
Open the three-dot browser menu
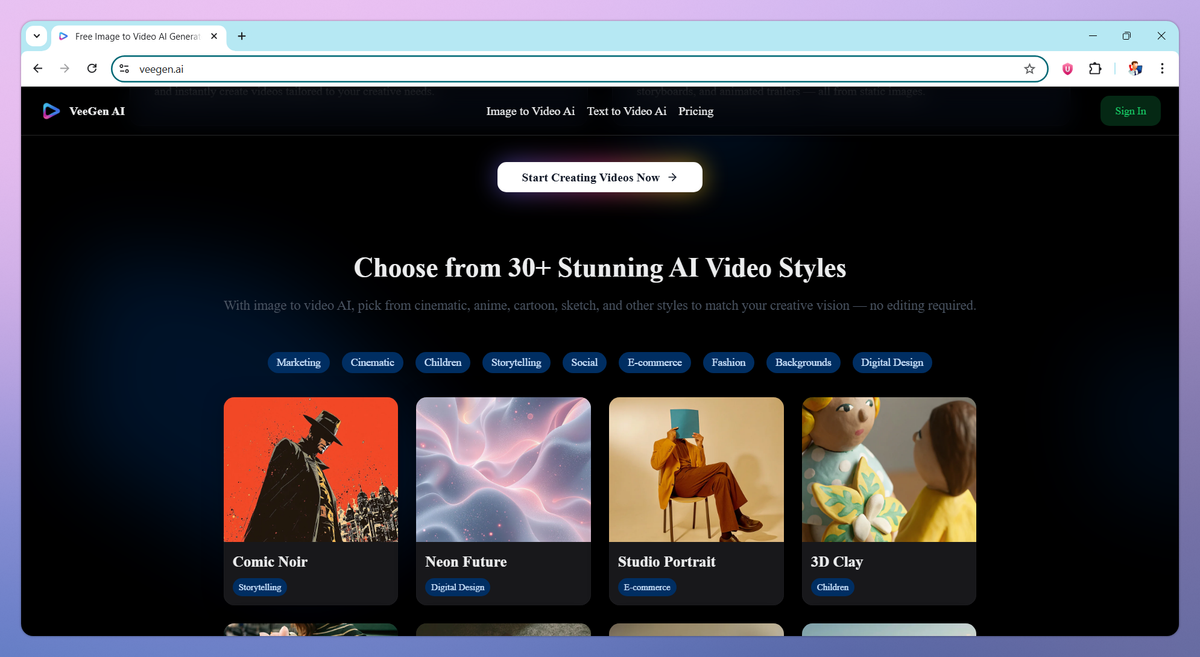click(x=1161, y=69)
